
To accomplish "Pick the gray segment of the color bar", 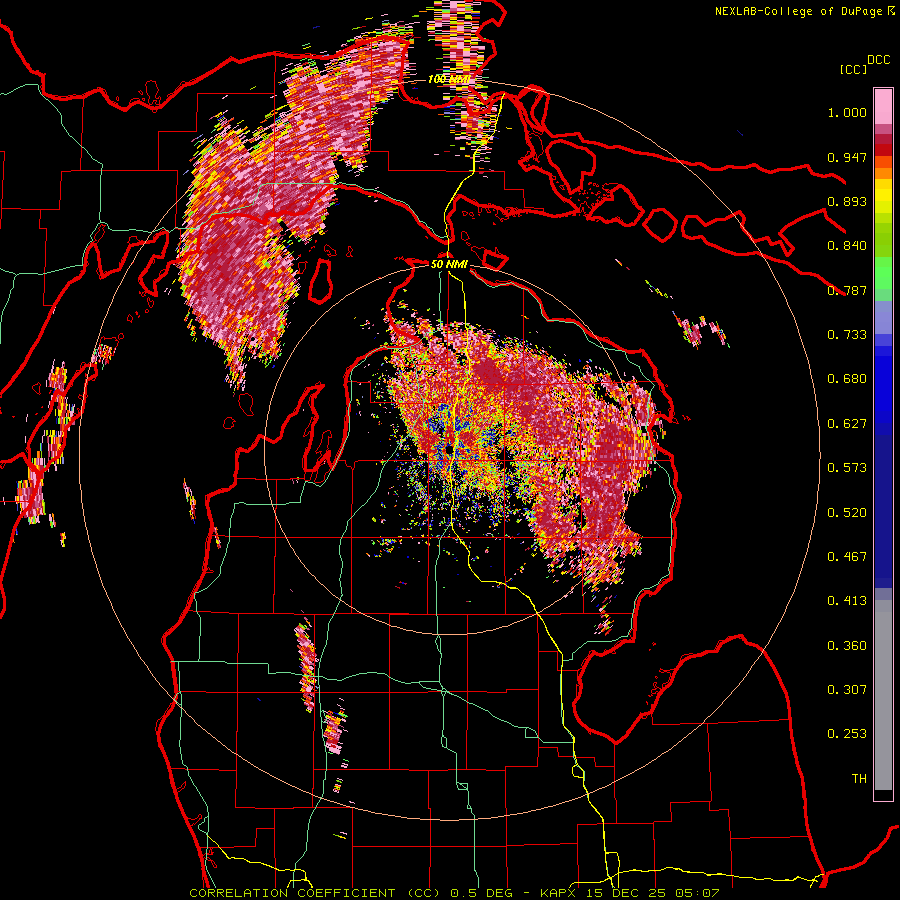I will click(883, 695).
